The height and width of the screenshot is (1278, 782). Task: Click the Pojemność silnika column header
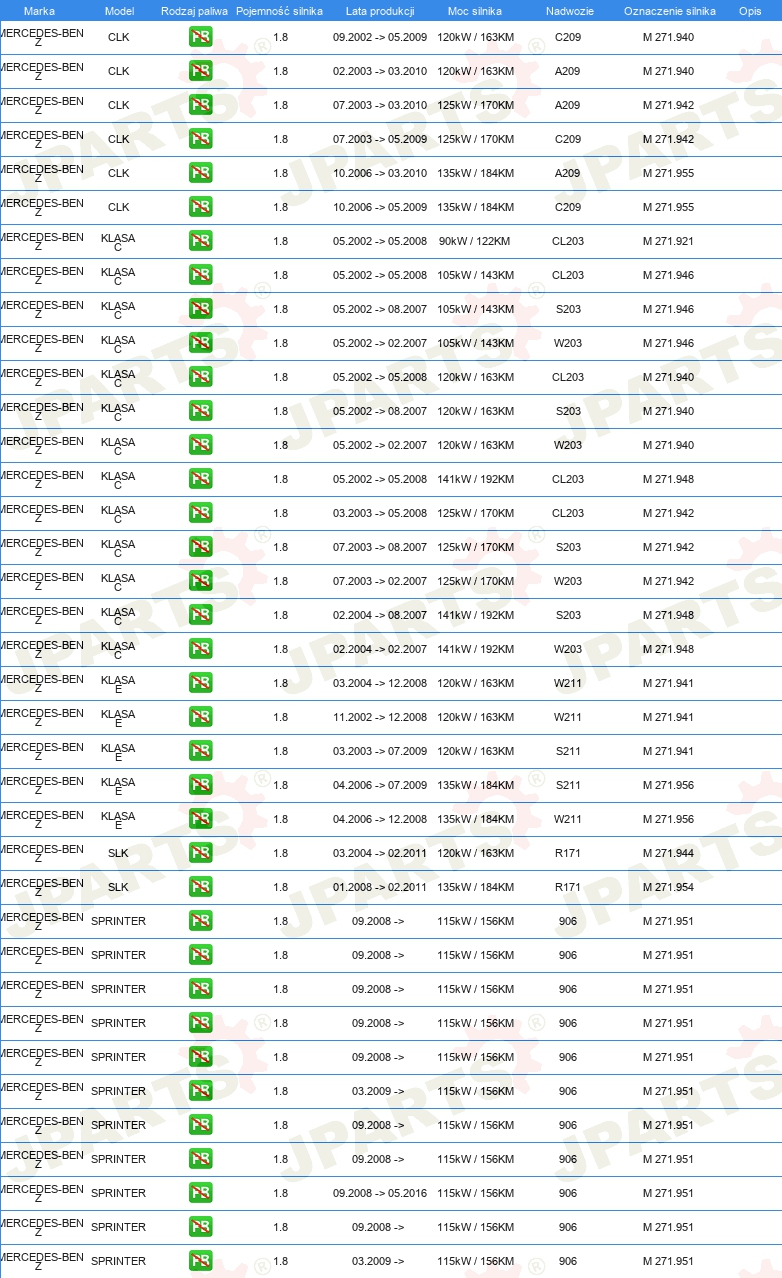click(x=279, y=11)
